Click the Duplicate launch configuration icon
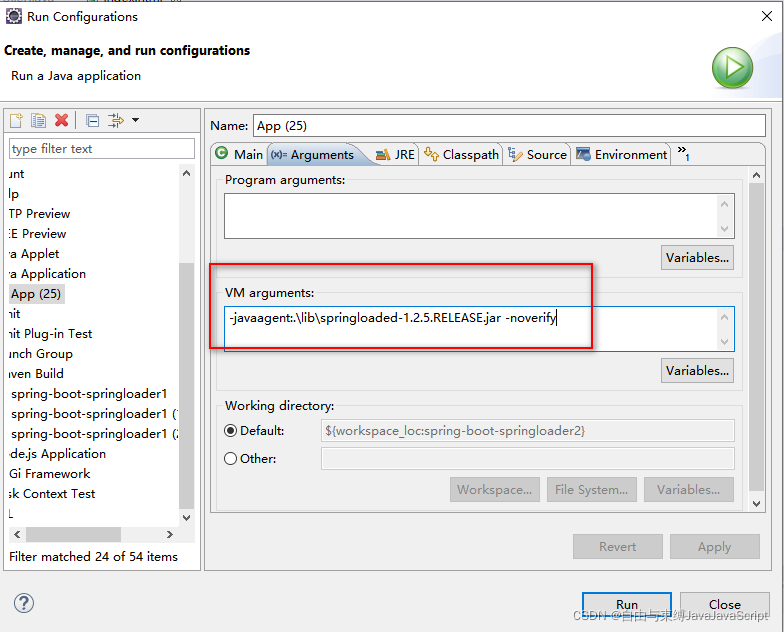This screenshot has height=632, width=784. 38,120
